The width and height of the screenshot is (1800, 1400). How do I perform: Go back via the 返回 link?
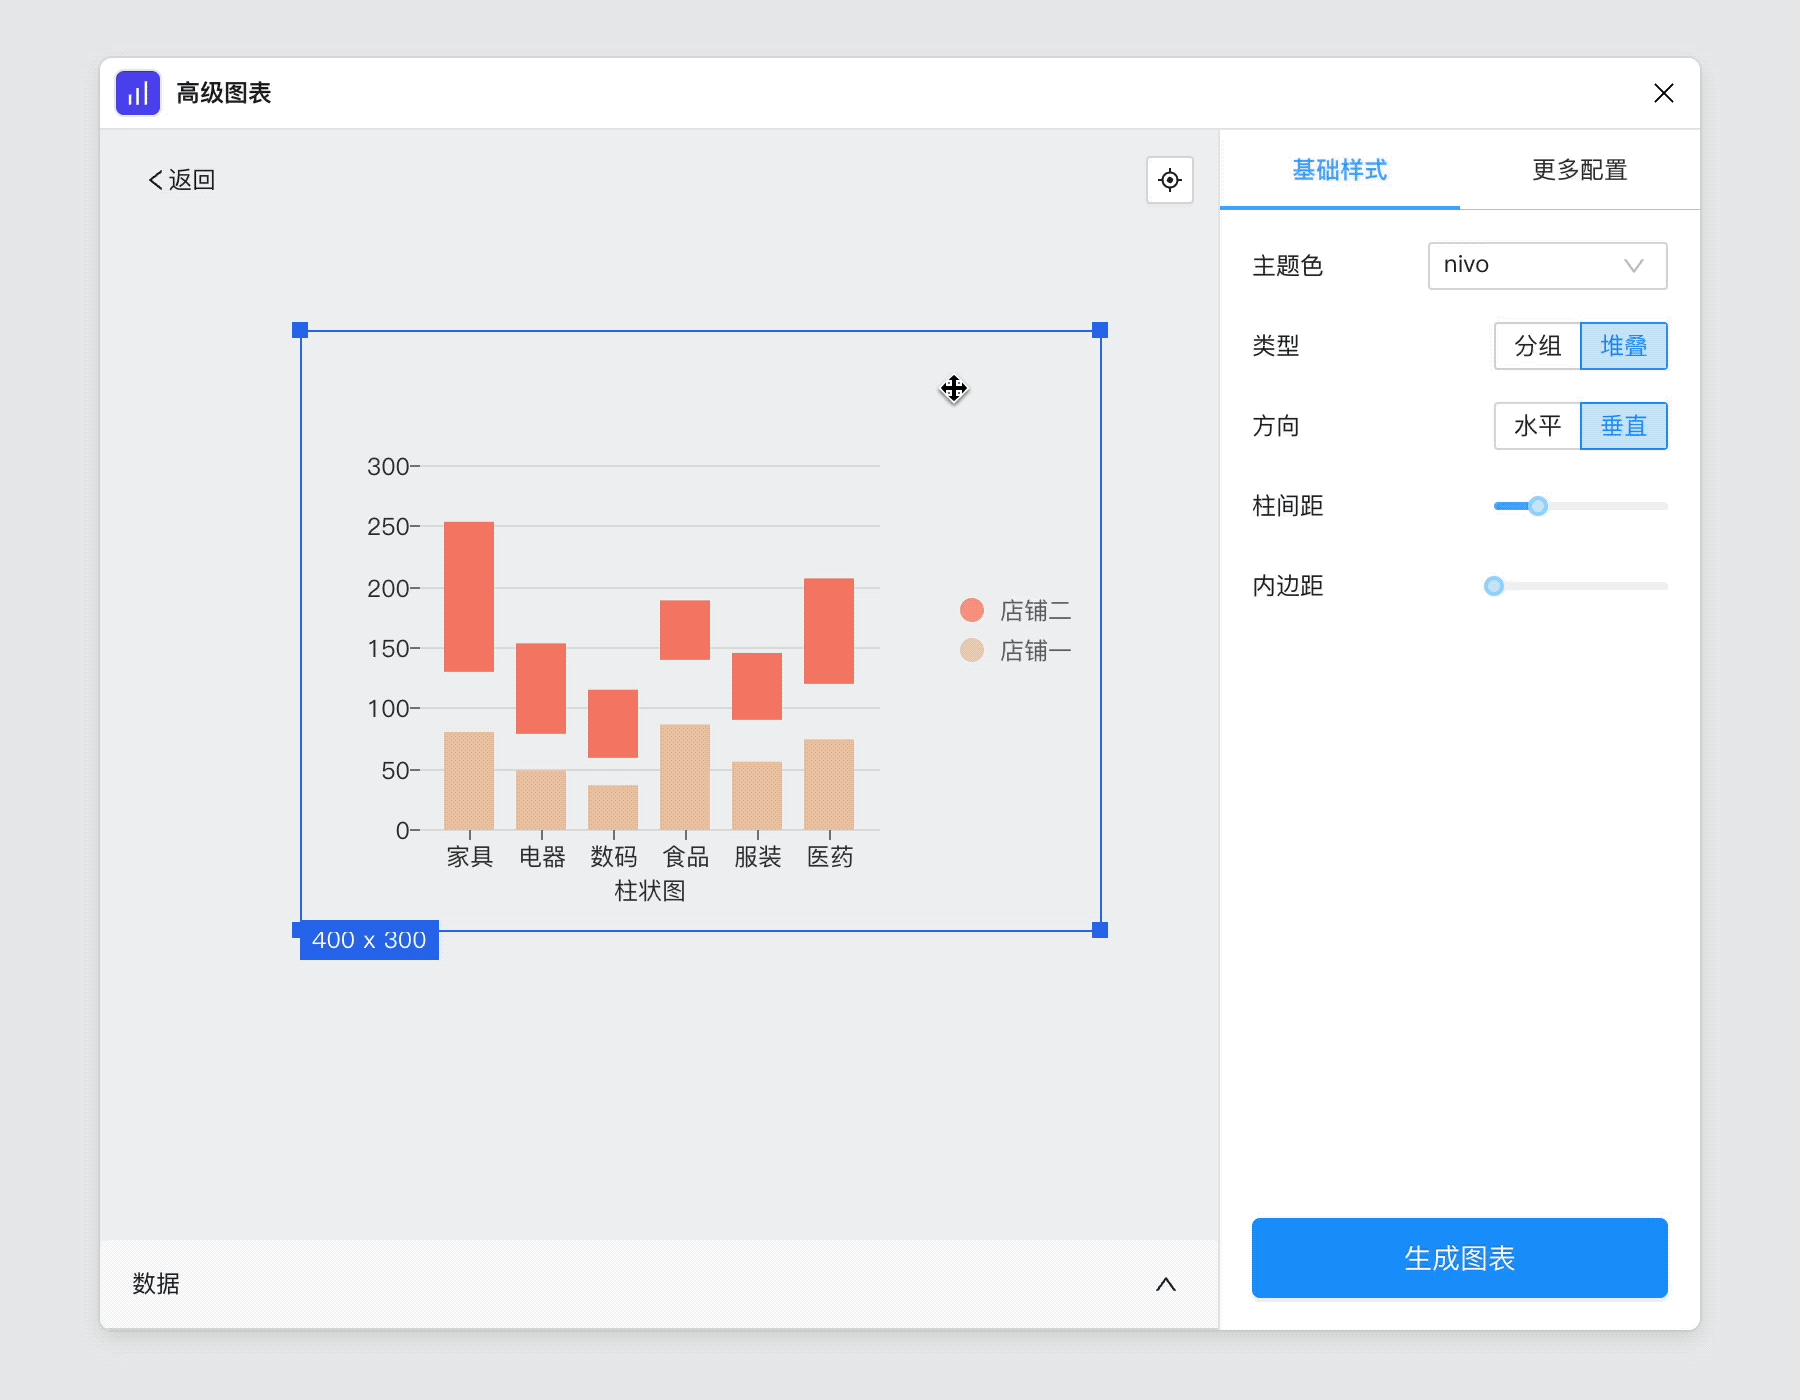181,180
